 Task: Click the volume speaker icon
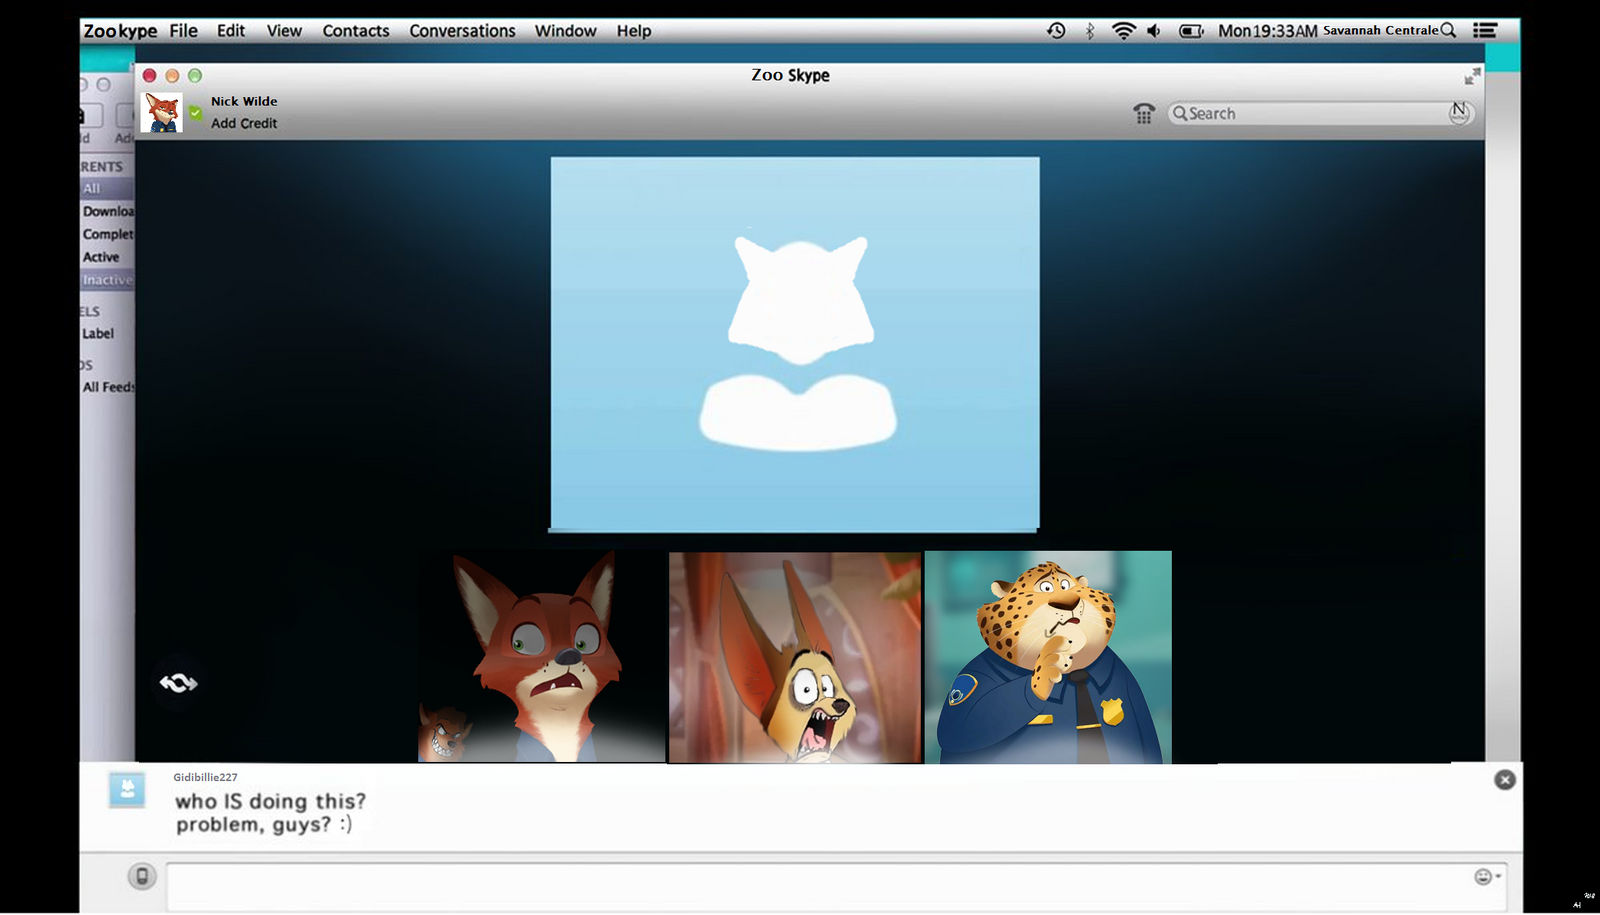tap(1154, 31)
